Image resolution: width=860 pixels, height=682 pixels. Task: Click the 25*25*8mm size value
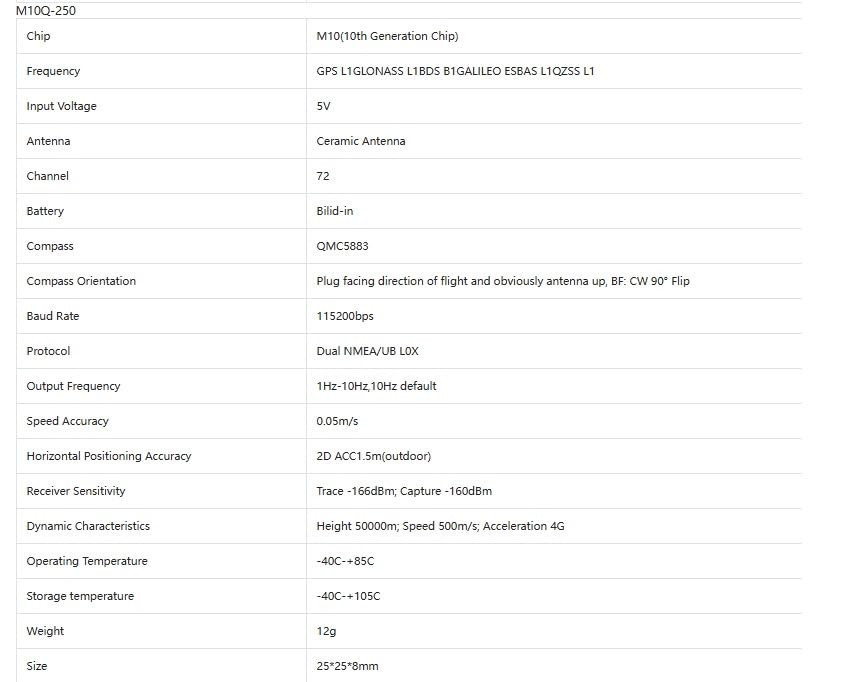[x=347, y=666]
